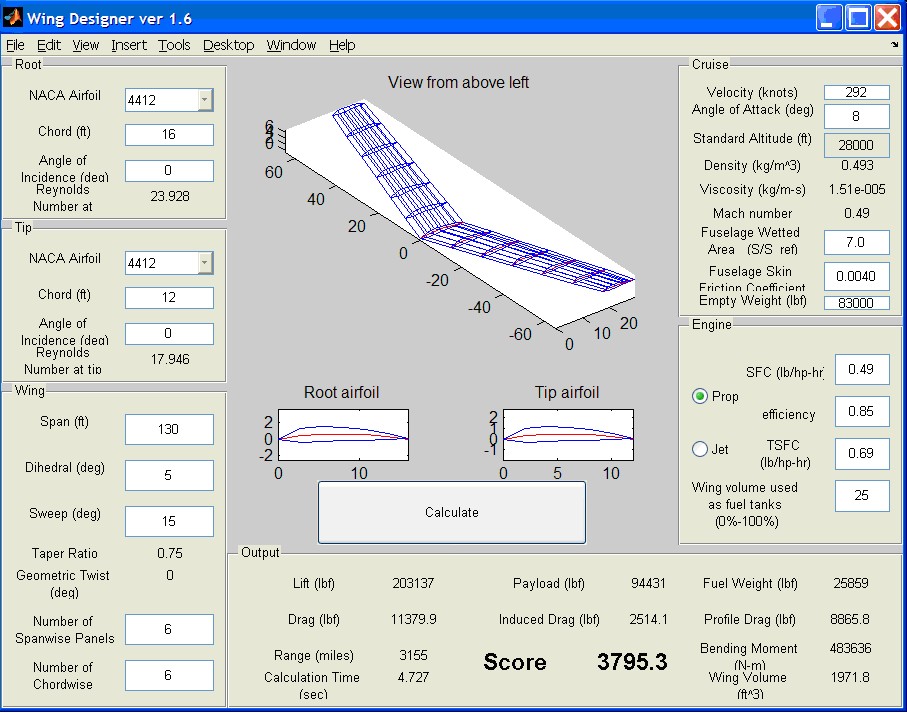Click the Velocity (knots) field
This screenshot has width=907, height=713.
pyautogui.click(x=856, y=91)
